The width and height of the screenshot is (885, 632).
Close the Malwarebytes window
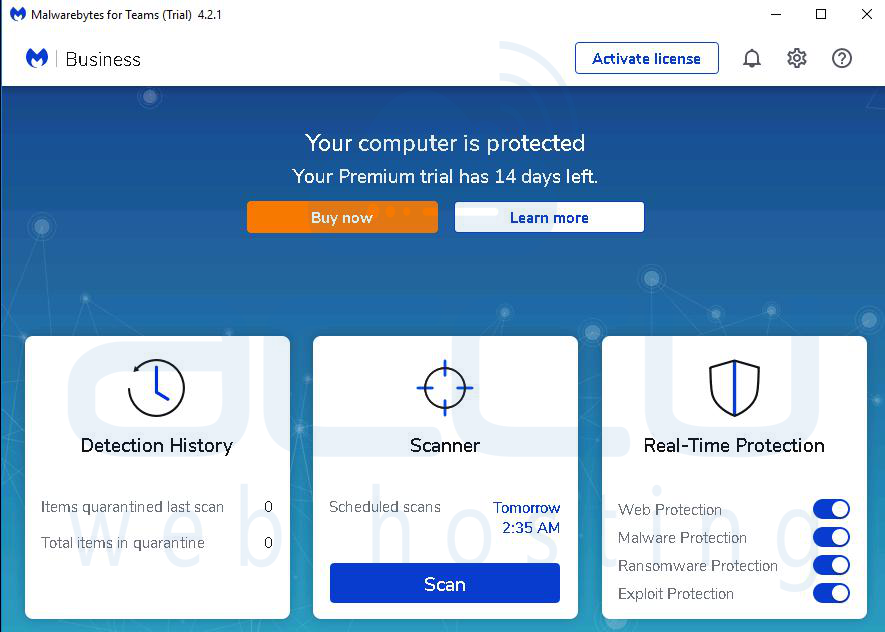[x=867, y=14]
